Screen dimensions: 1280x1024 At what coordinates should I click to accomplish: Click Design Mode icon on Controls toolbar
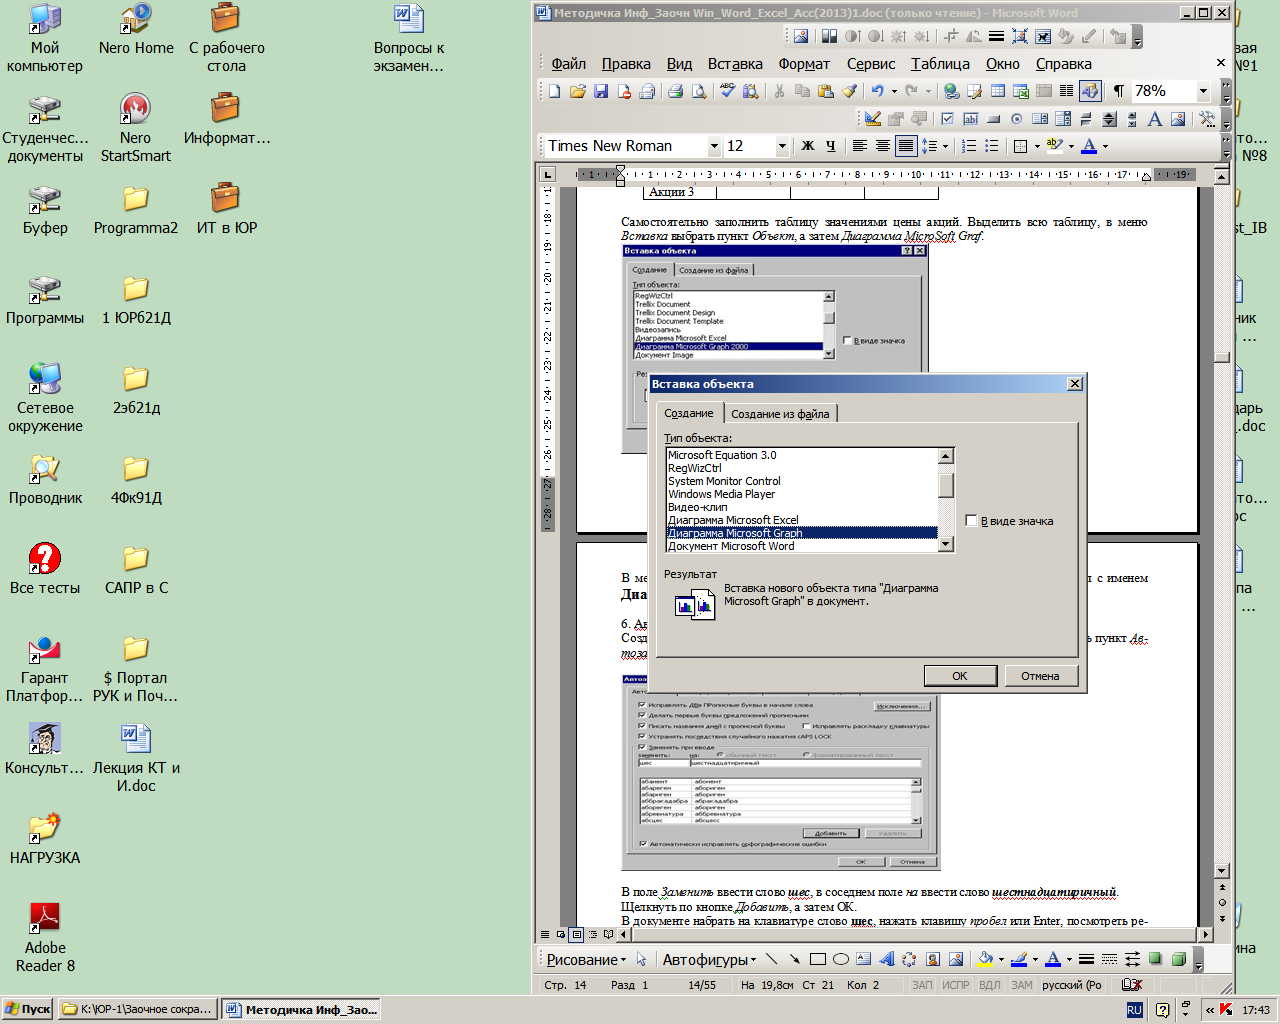(x=873, y=118)
